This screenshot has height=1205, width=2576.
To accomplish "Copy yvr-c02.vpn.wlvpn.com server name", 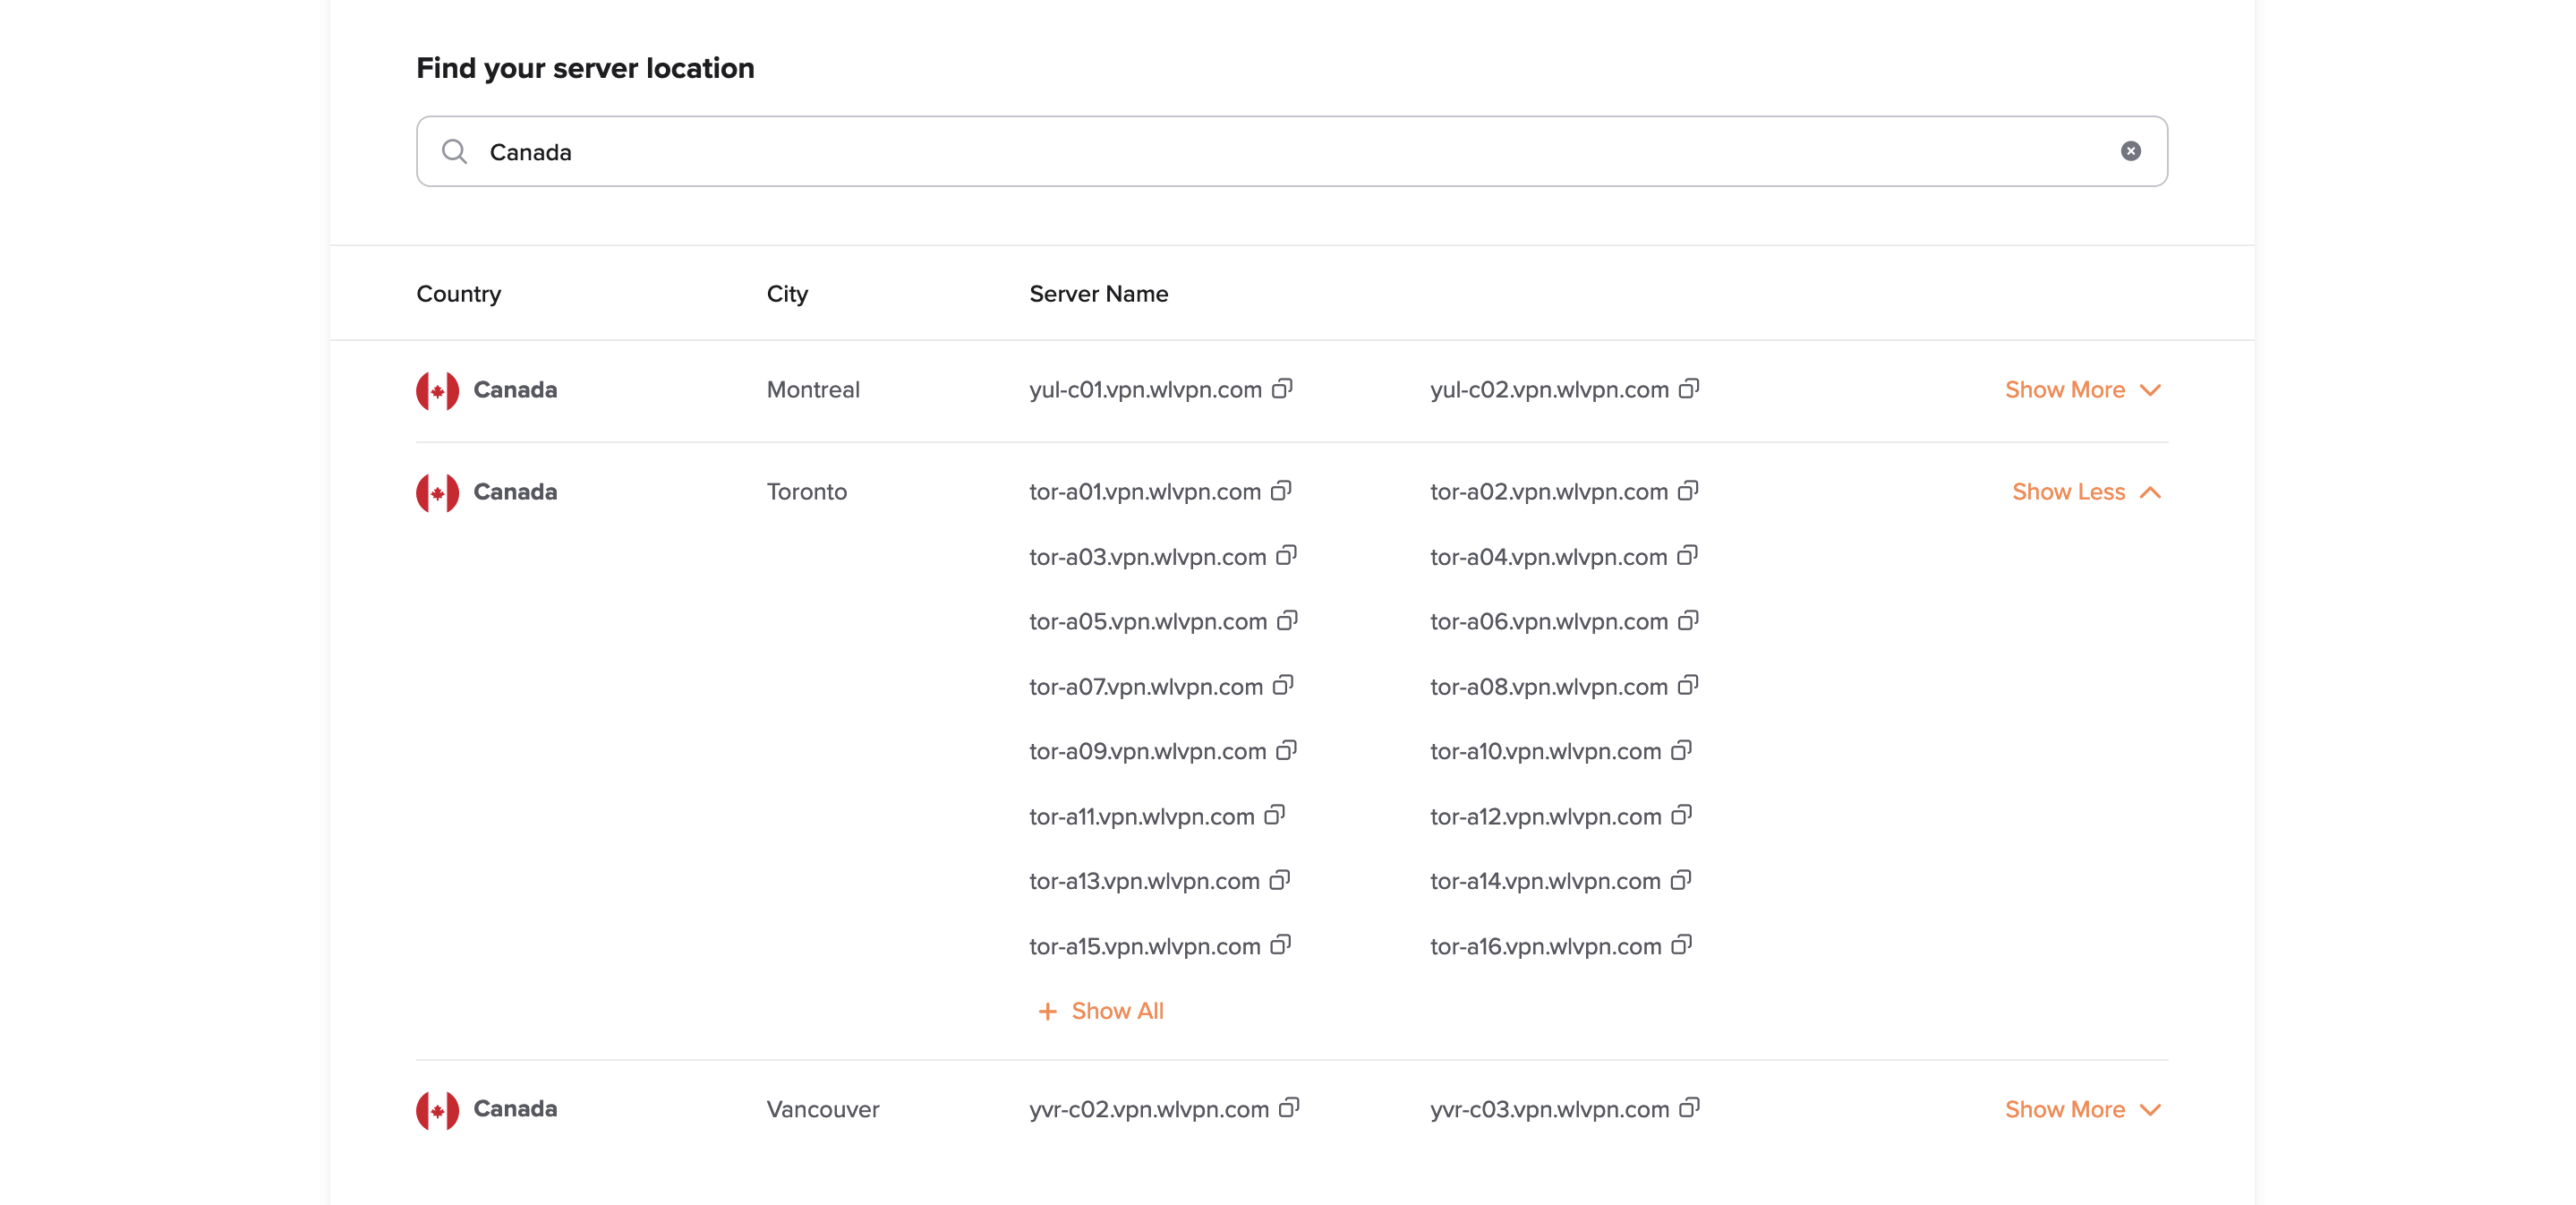I will [x=1290, y=1107].
